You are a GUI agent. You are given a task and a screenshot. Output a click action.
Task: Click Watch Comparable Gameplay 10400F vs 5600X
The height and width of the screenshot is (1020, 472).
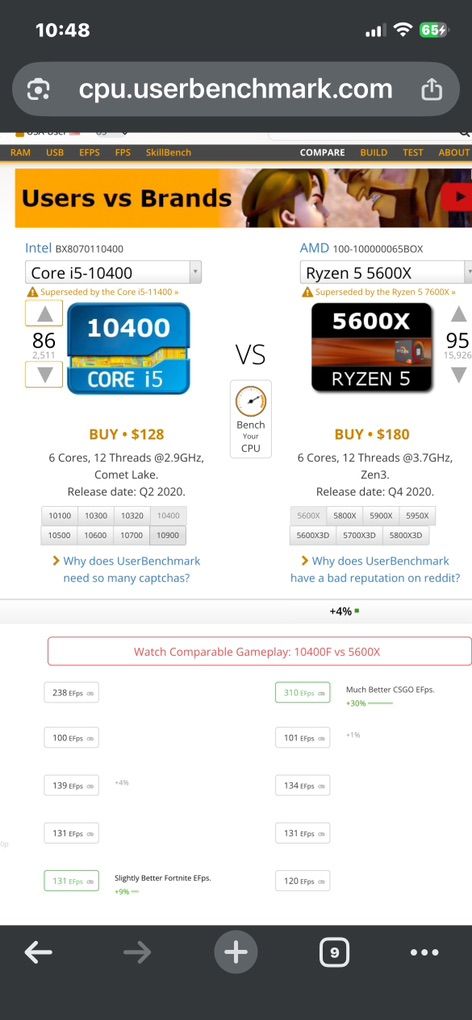[x=259, y=651]
